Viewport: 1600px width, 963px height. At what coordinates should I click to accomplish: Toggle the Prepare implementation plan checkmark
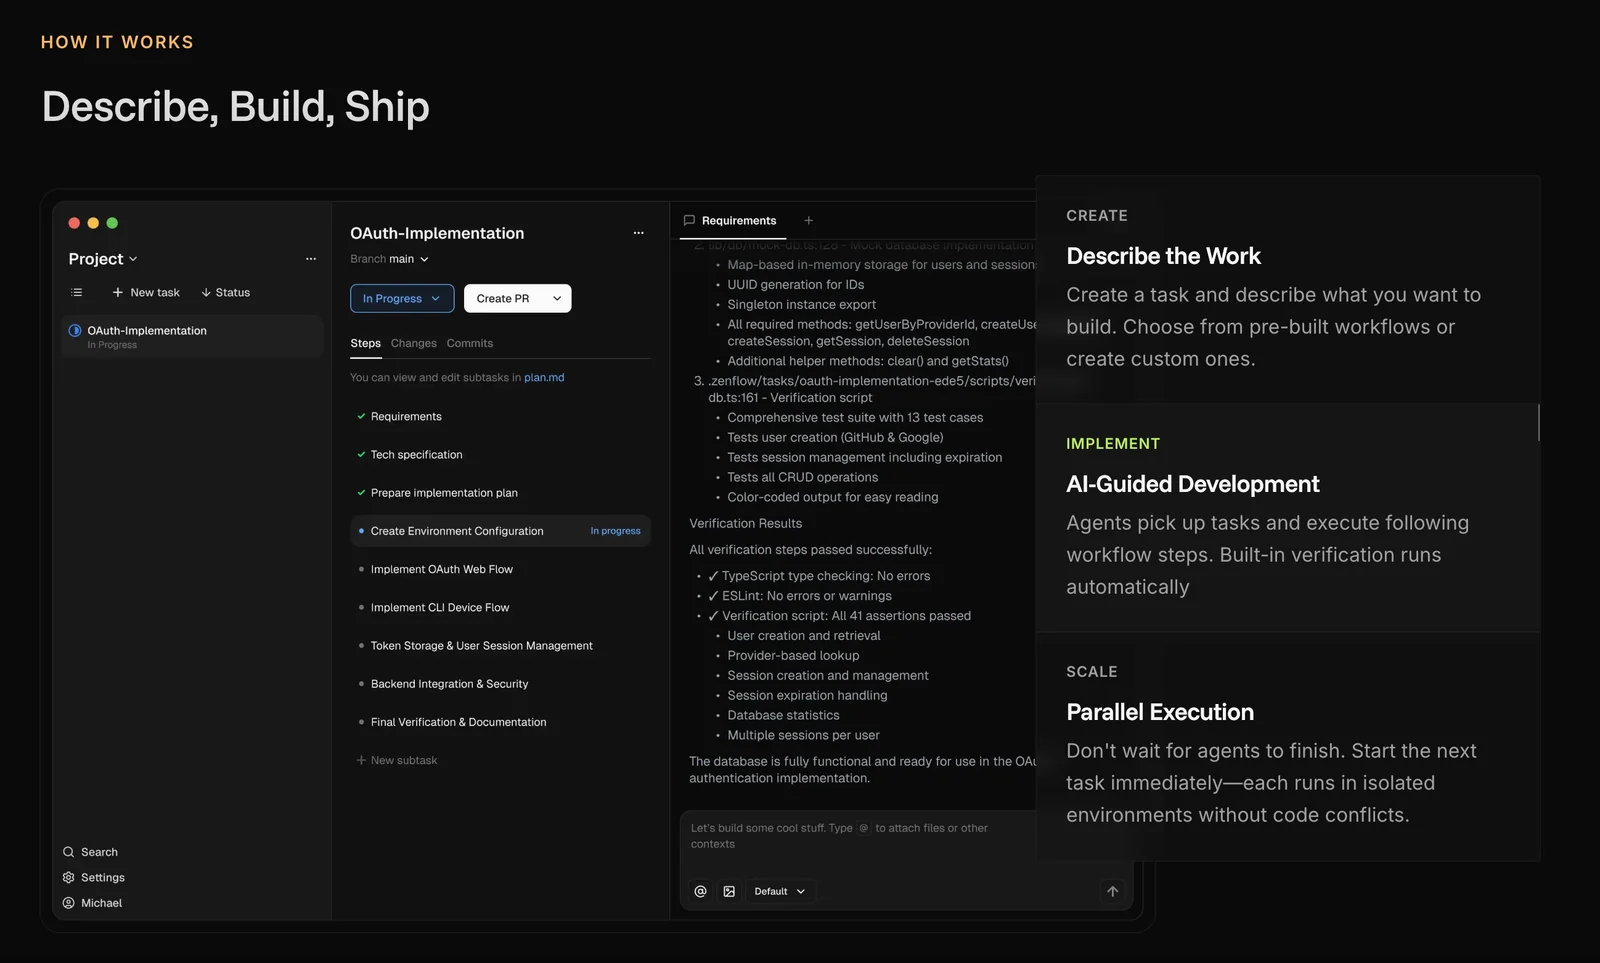point(361,493)
